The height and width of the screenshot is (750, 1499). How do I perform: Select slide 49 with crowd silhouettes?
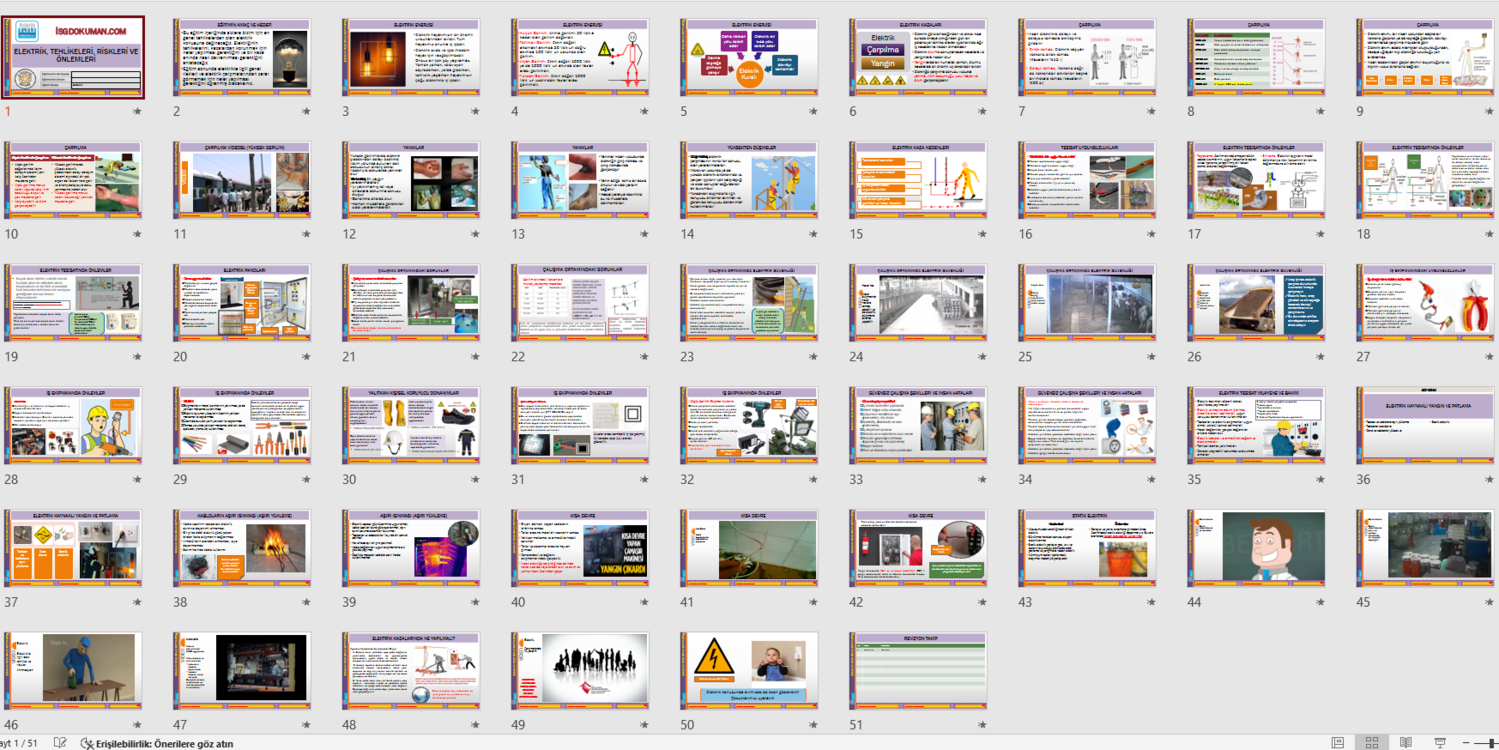tap(580, 672)
